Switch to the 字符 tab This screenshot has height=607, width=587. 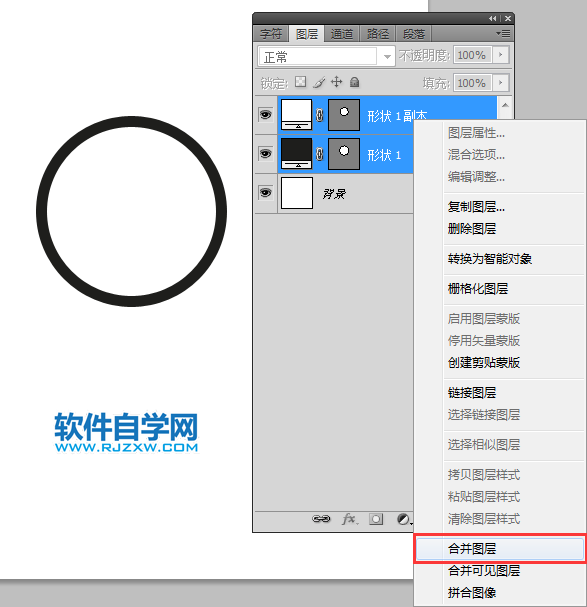[271, 34]
